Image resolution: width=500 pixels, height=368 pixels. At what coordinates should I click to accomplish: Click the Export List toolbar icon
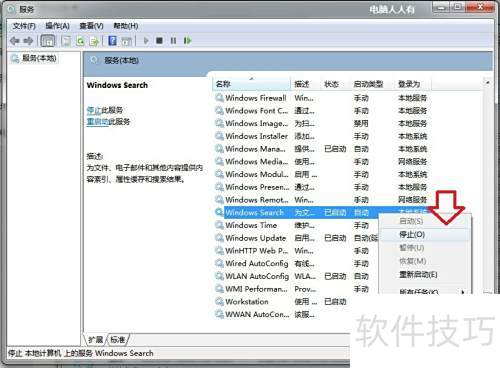click(95, 41)
